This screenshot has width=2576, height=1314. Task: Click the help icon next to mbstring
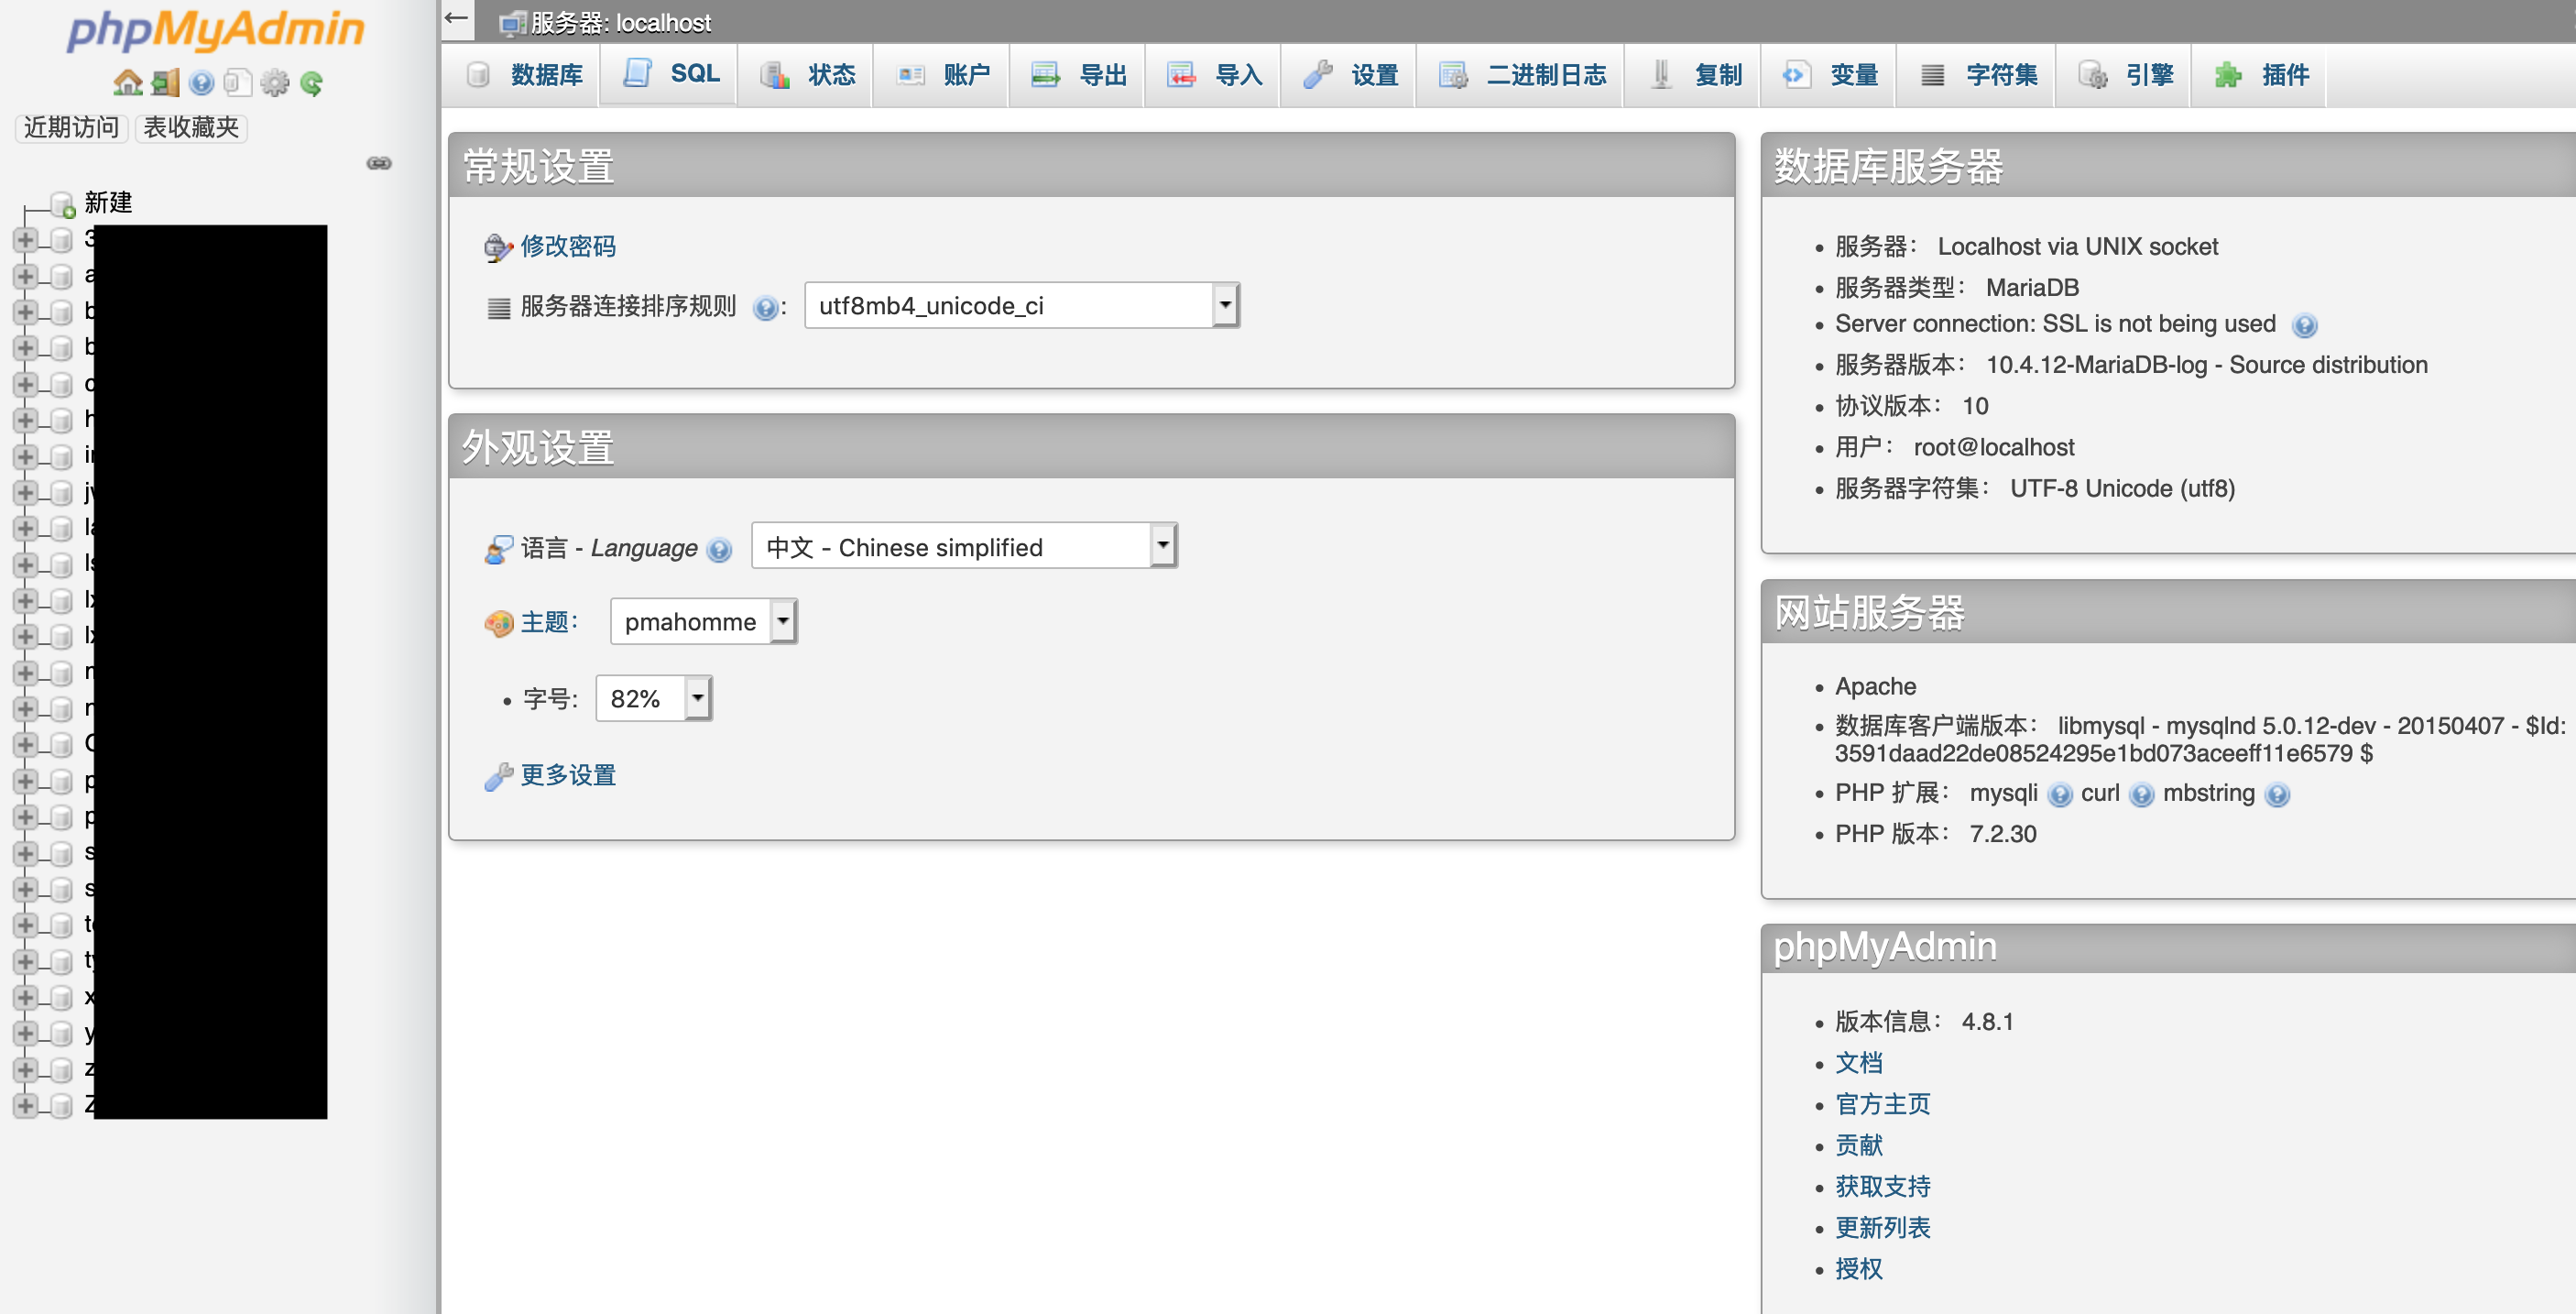tap(2277, 795)
